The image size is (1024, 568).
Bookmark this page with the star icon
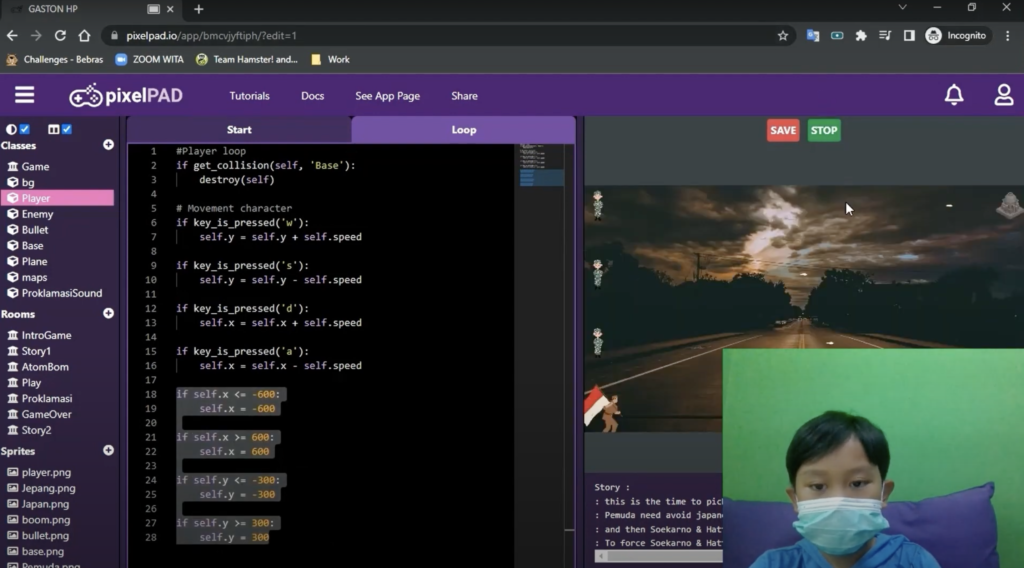point(783,35)
